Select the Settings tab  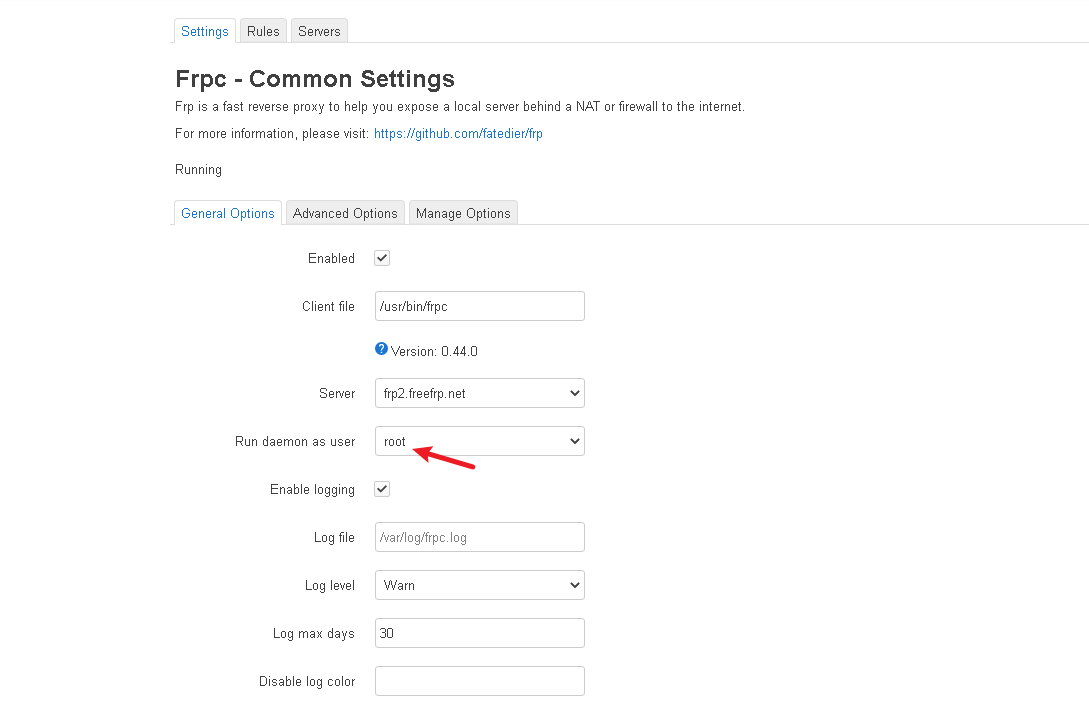(x=205, y=31)
